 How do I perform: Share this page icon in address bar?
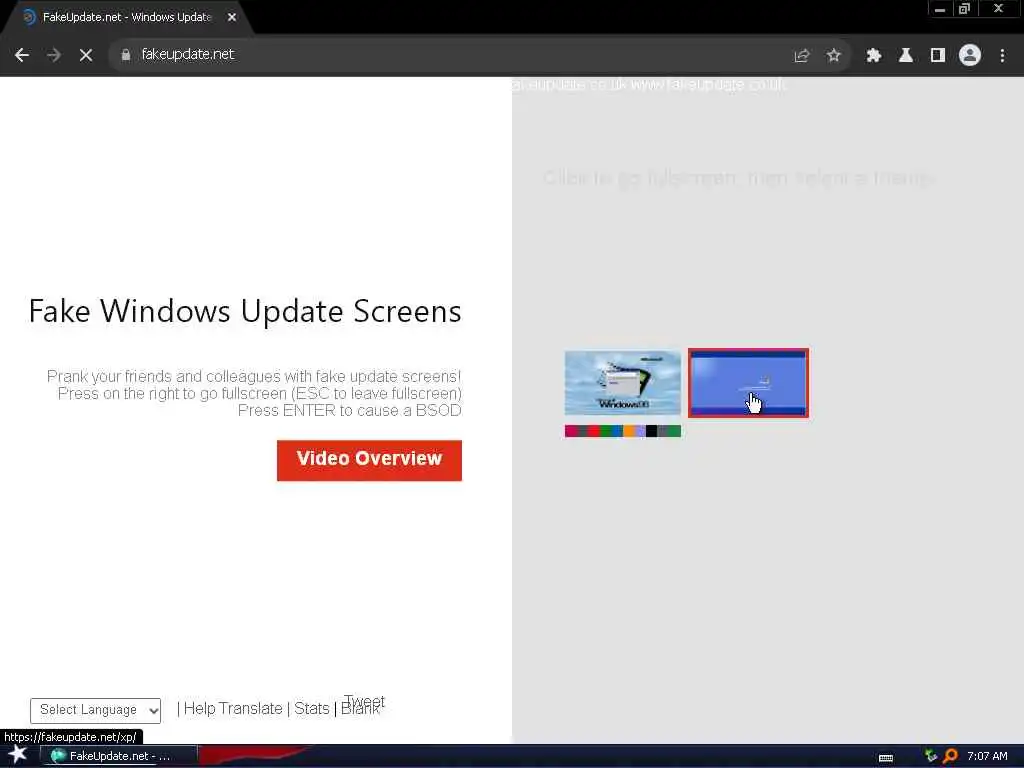click(802, 56)
